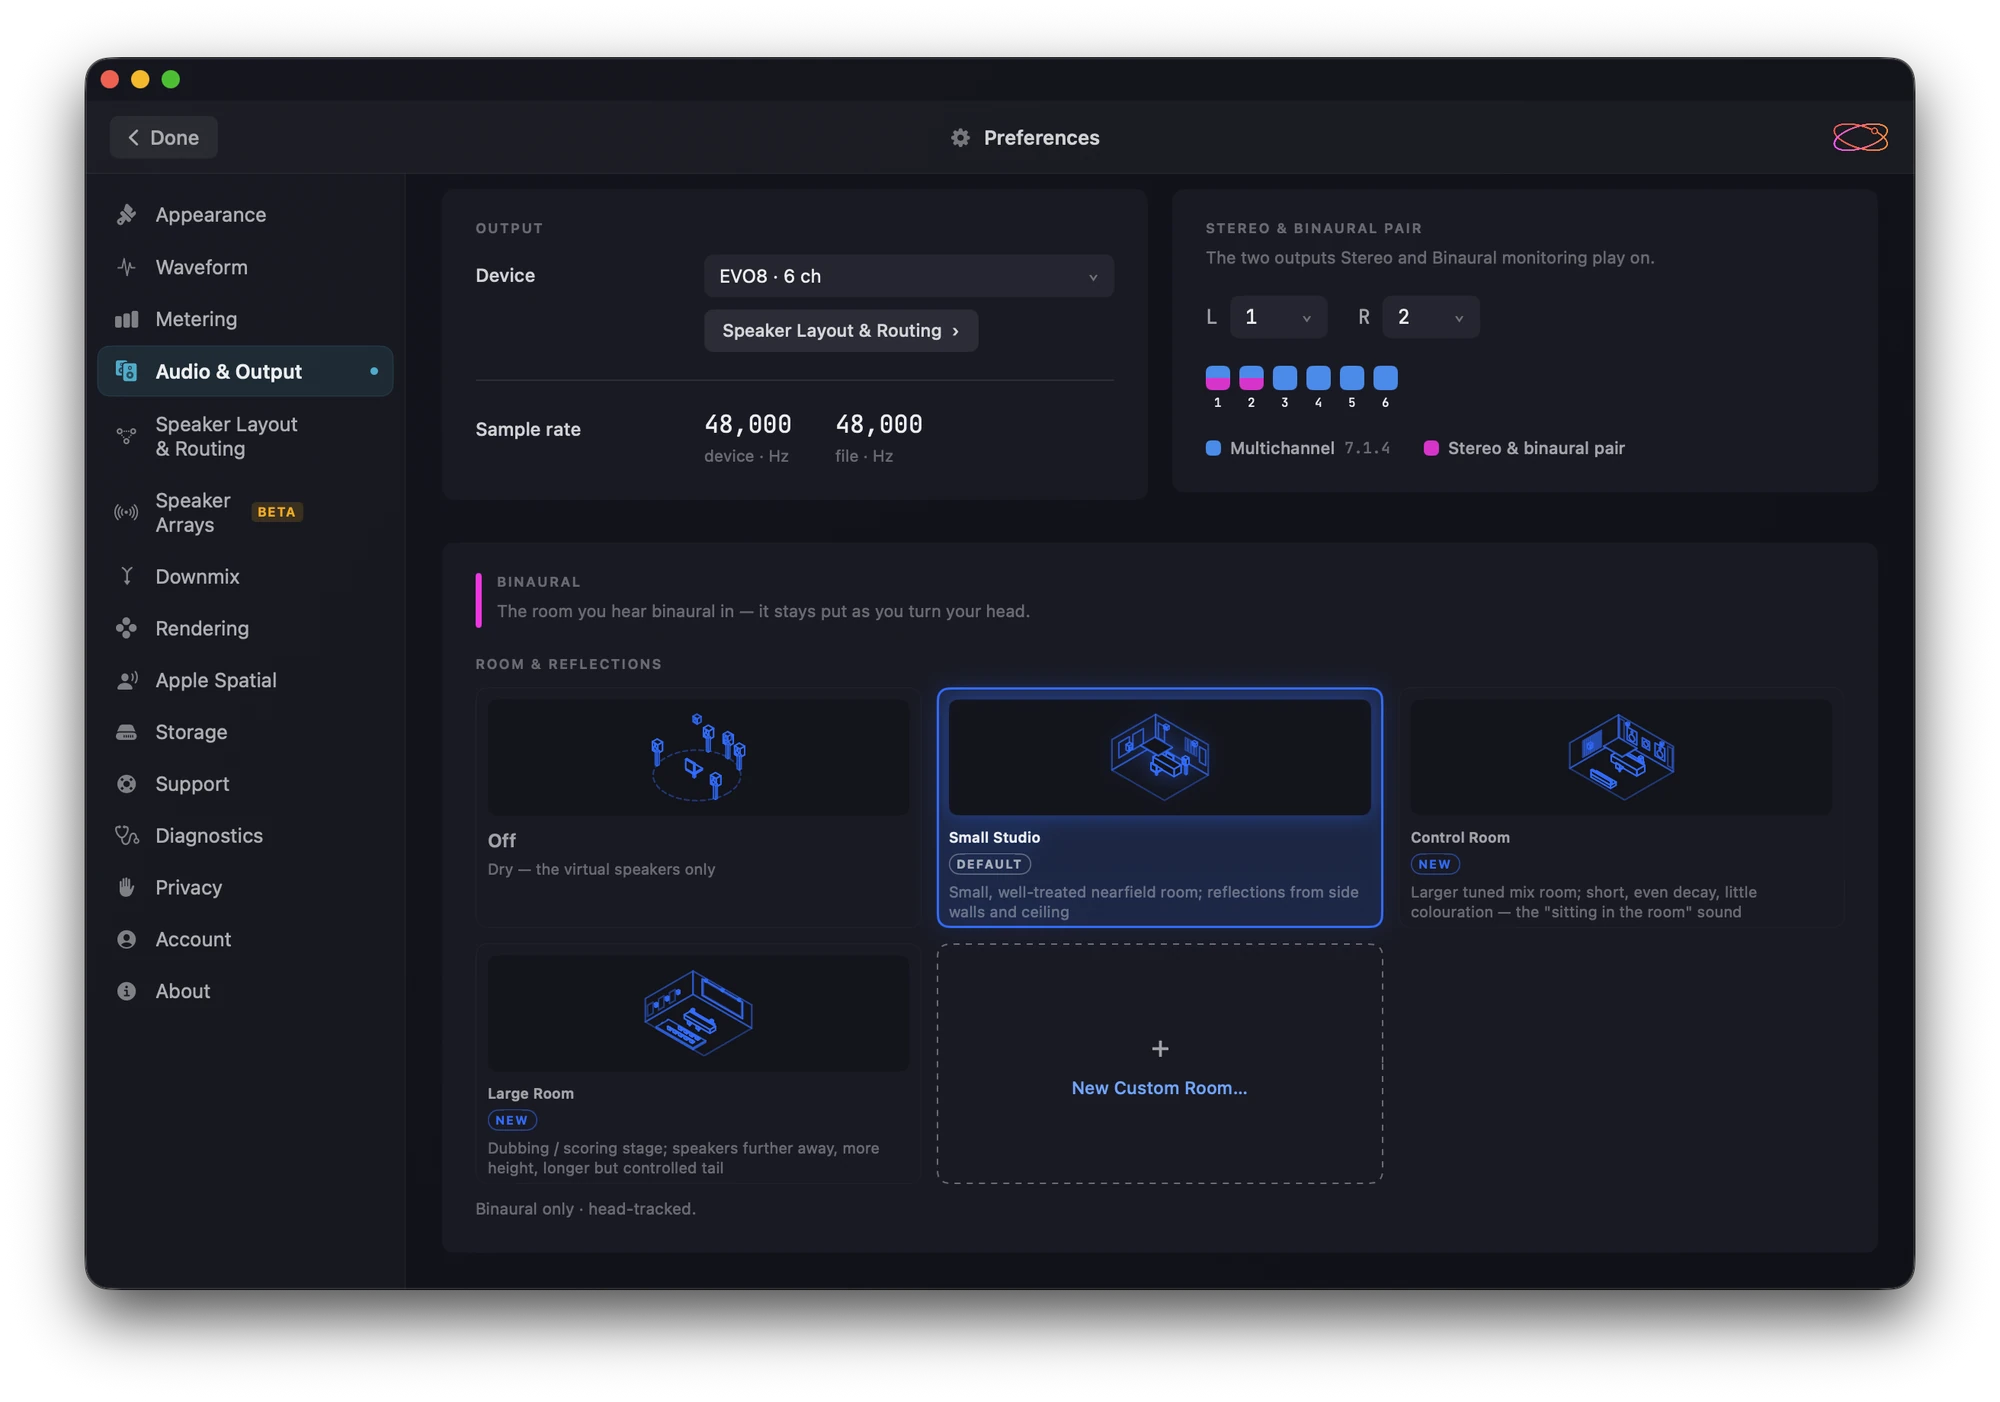The width and height of the screenshot is (2000, 1402).
Task: Click output channel 1 swatch
Action: [1217, 378]
